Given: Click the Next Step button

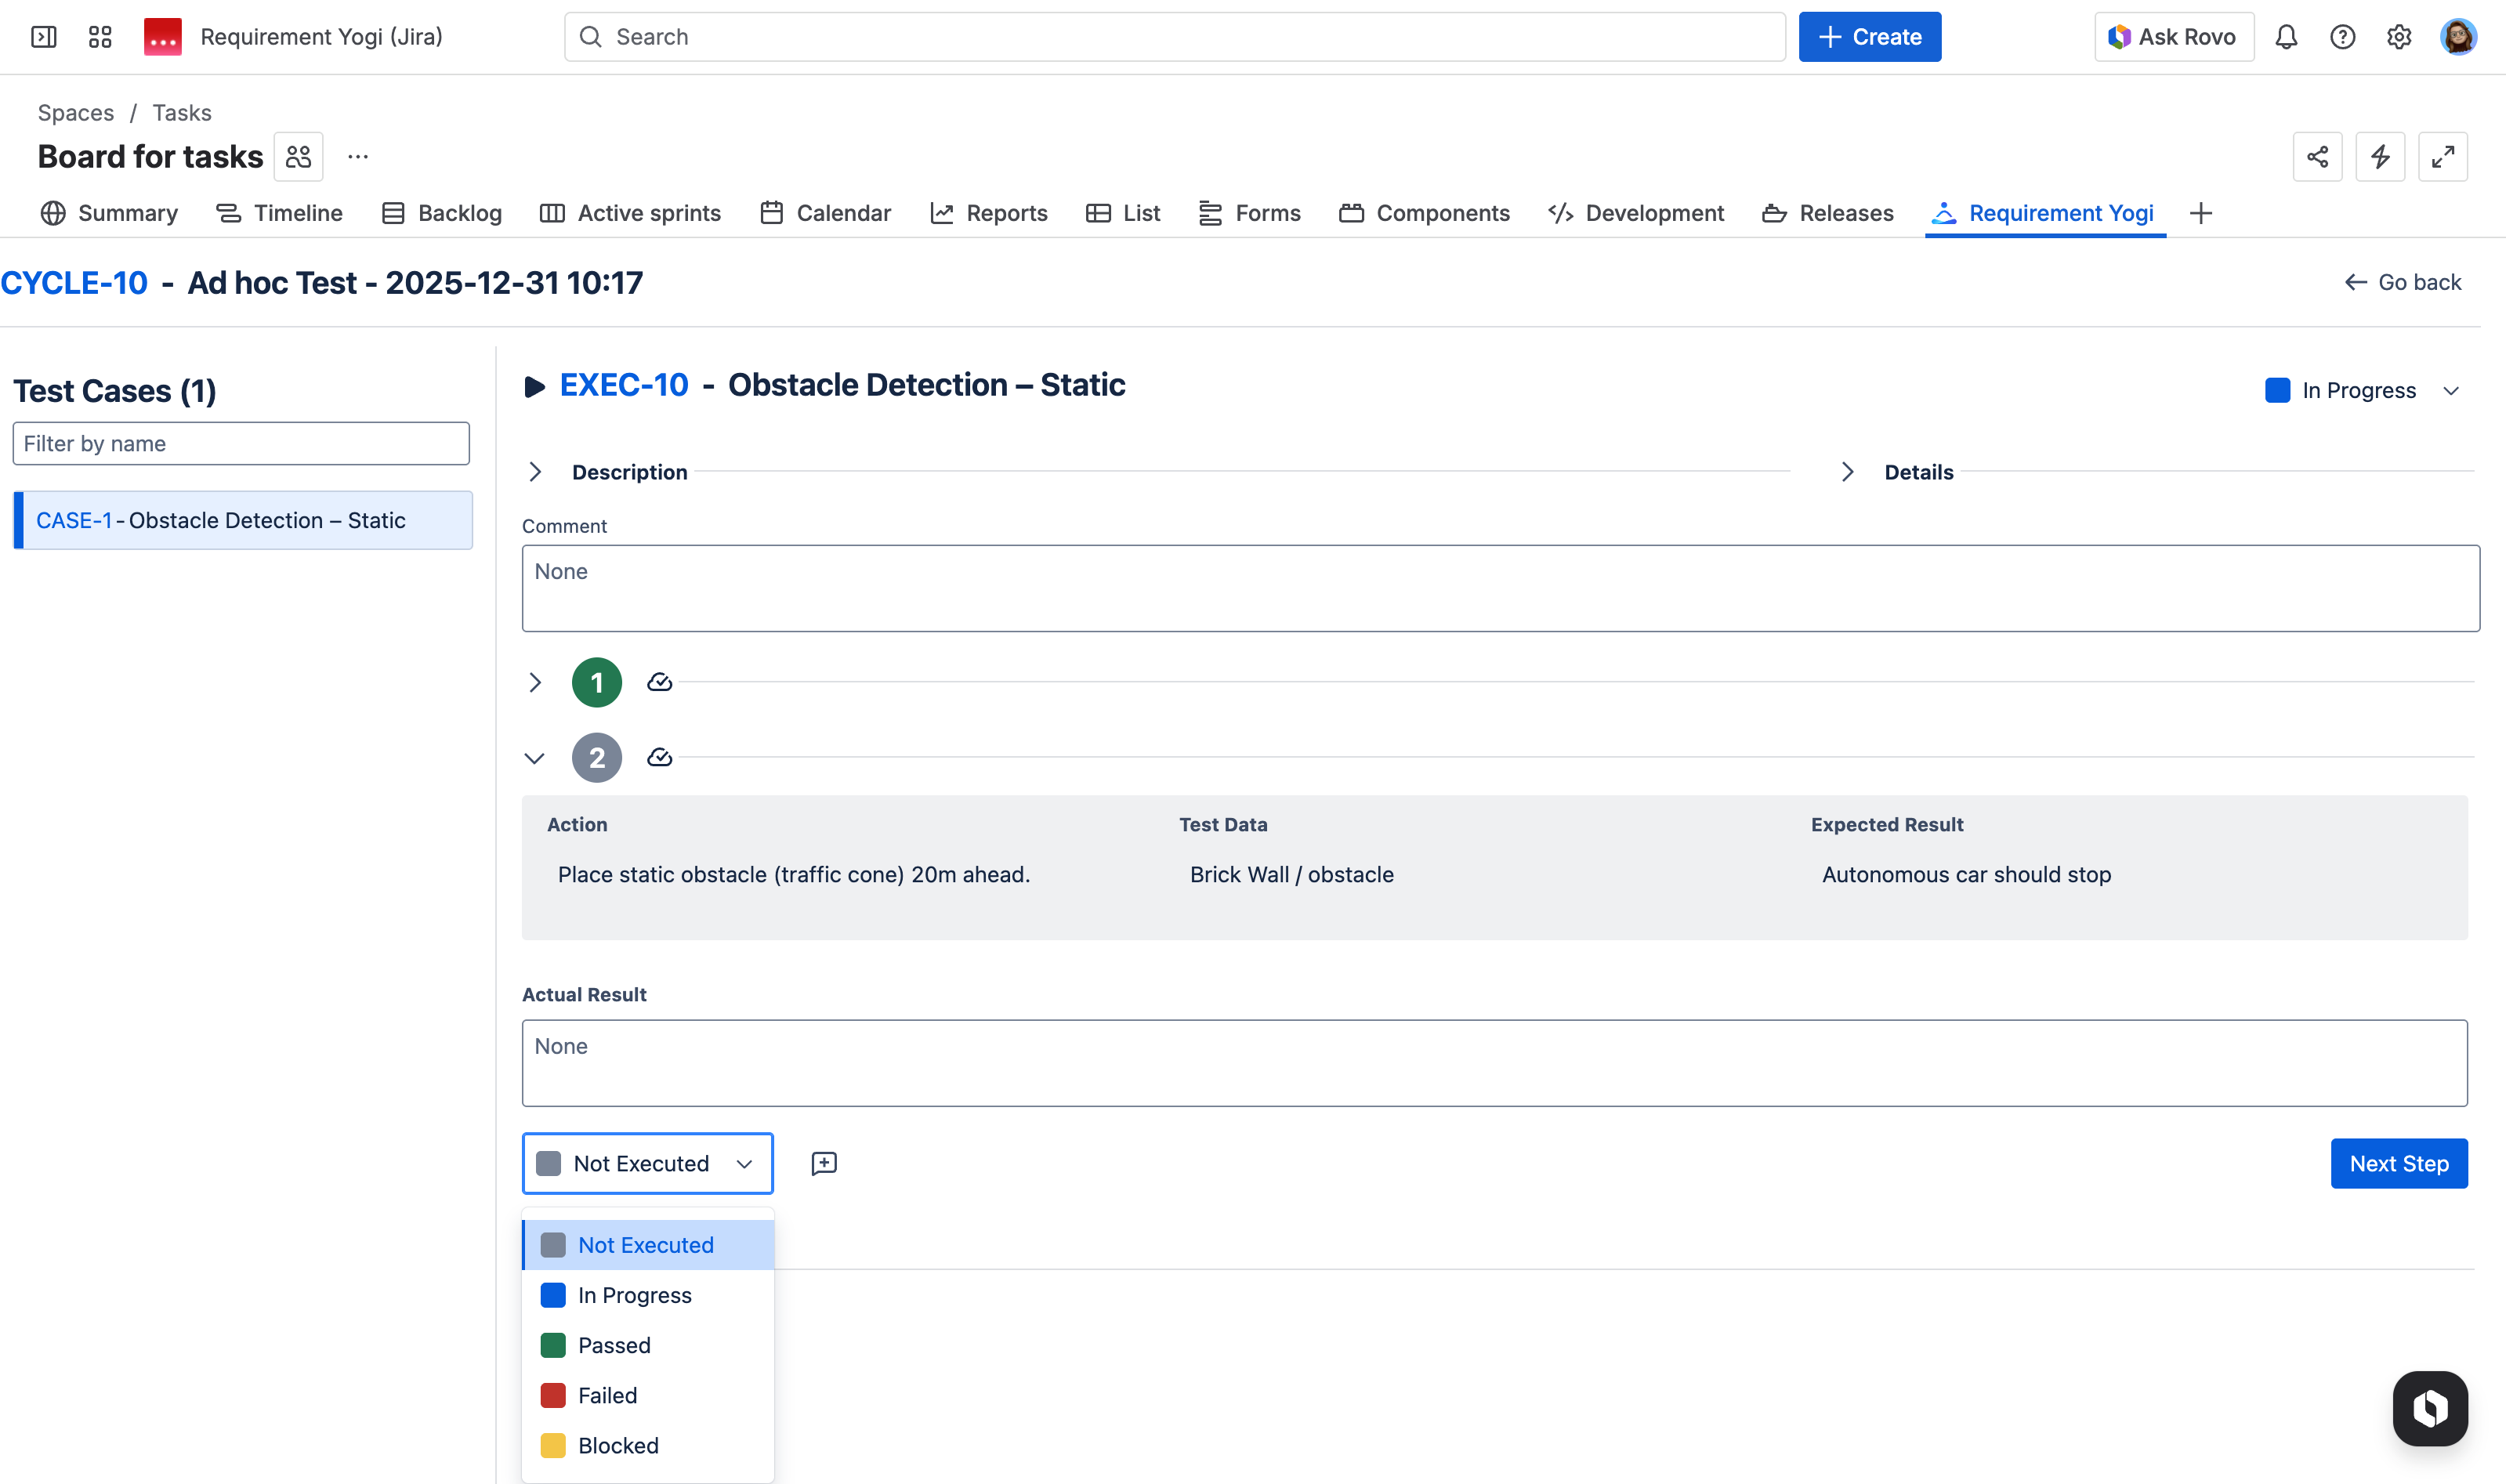Looking at the screenshot, I should 2398,1163.
